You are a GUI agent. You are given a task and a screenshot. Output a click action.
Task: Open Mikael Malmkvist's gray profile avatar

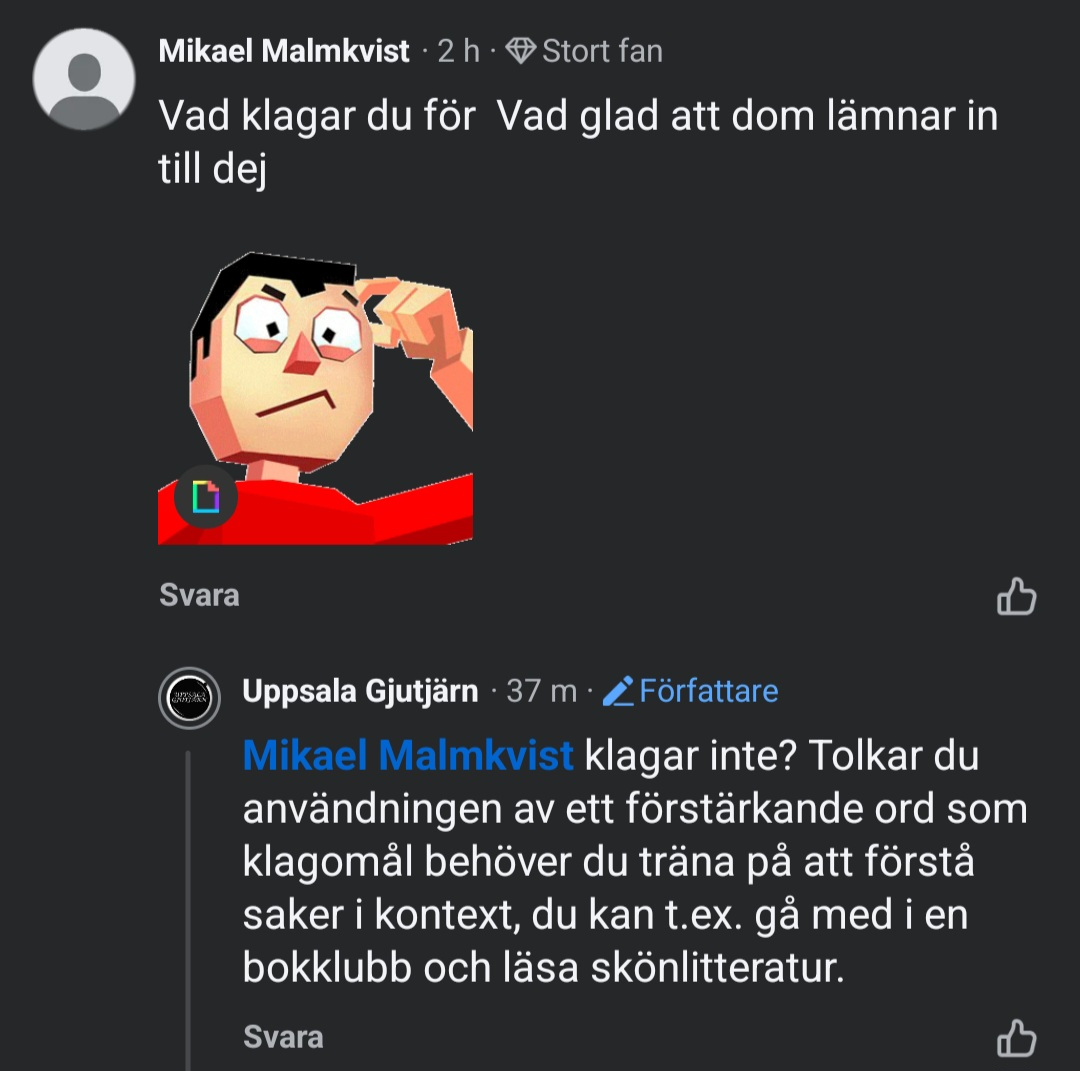(84, 79)
